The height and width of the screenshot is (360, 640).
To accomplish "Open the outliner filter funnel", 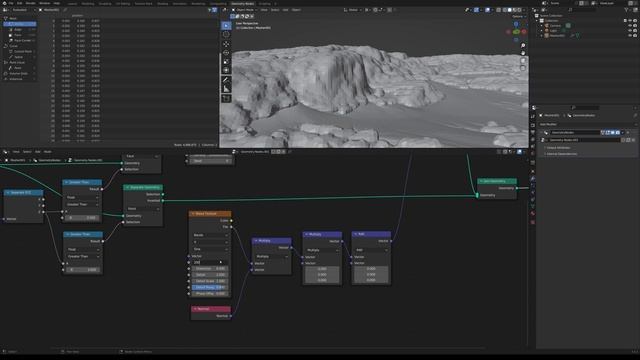I will click(x=627, y=10).
